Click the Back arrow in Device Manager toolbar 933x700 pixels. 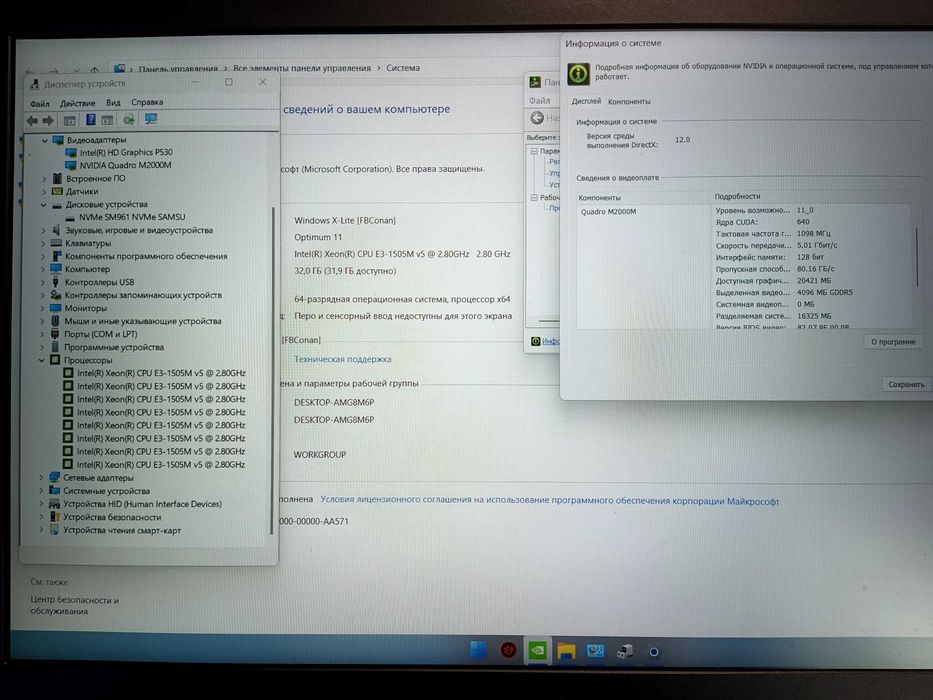(x=32, y=120)
